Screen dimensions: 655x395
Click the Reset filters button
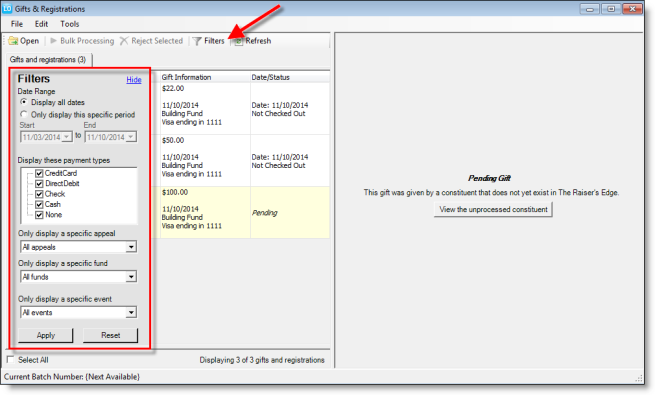(x=110, y=335)
